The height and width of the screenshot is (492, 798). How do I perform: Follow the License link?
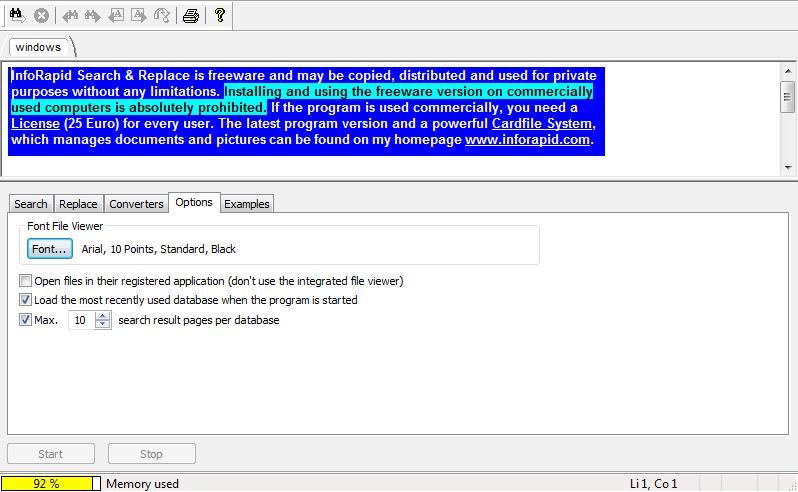[x=35, y=124]
